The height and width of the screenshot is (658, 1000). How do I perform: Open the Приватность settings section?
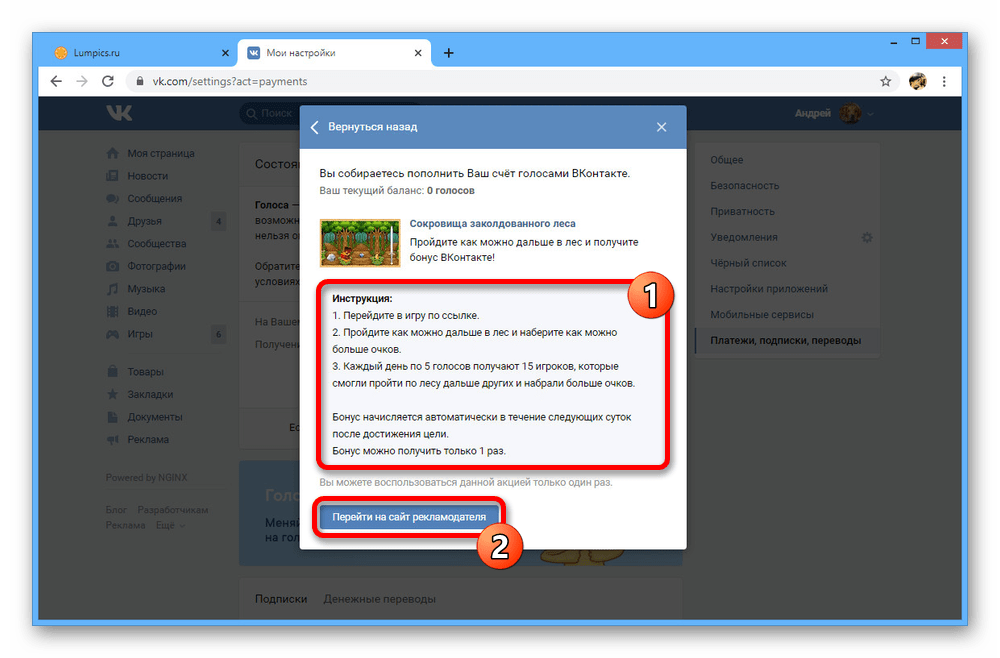742,211
